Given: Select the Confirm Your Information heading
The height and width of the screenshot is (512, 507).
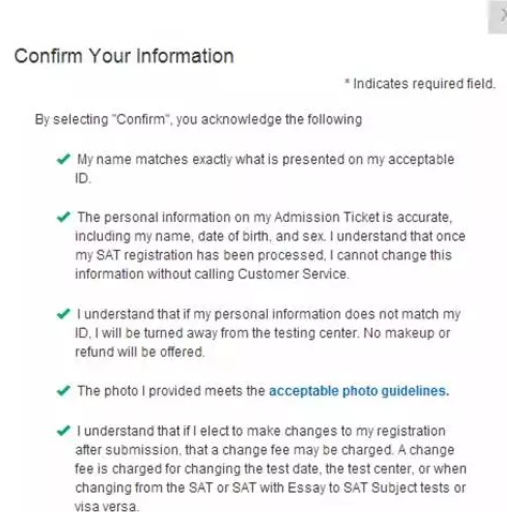Looking at the screenshot, I should pos(124,56).
